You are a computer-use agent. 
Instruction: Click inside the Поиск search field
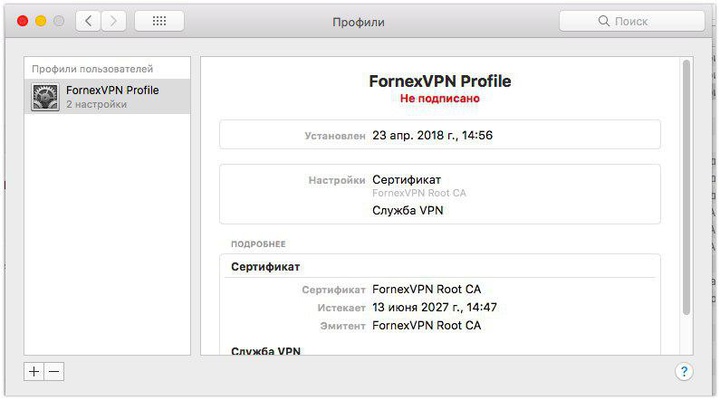(x=632, y=21)
